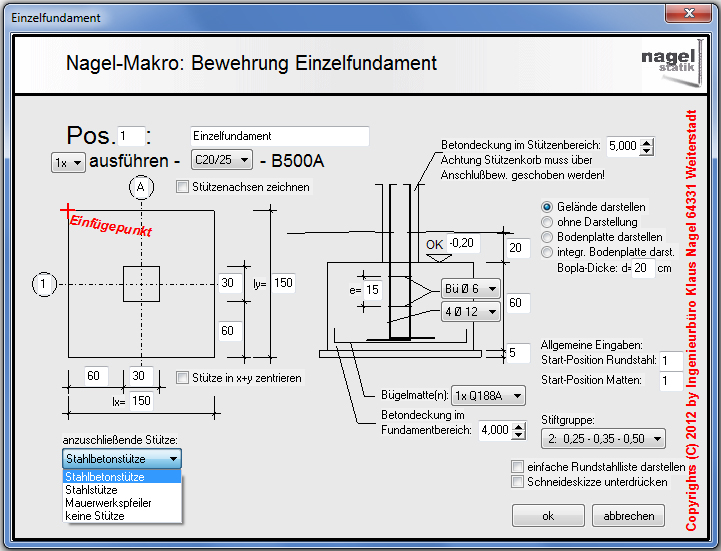This screenshot has width=721, height=551.
Task: Click the axis 1 circle marker
Action: [43, 284]
